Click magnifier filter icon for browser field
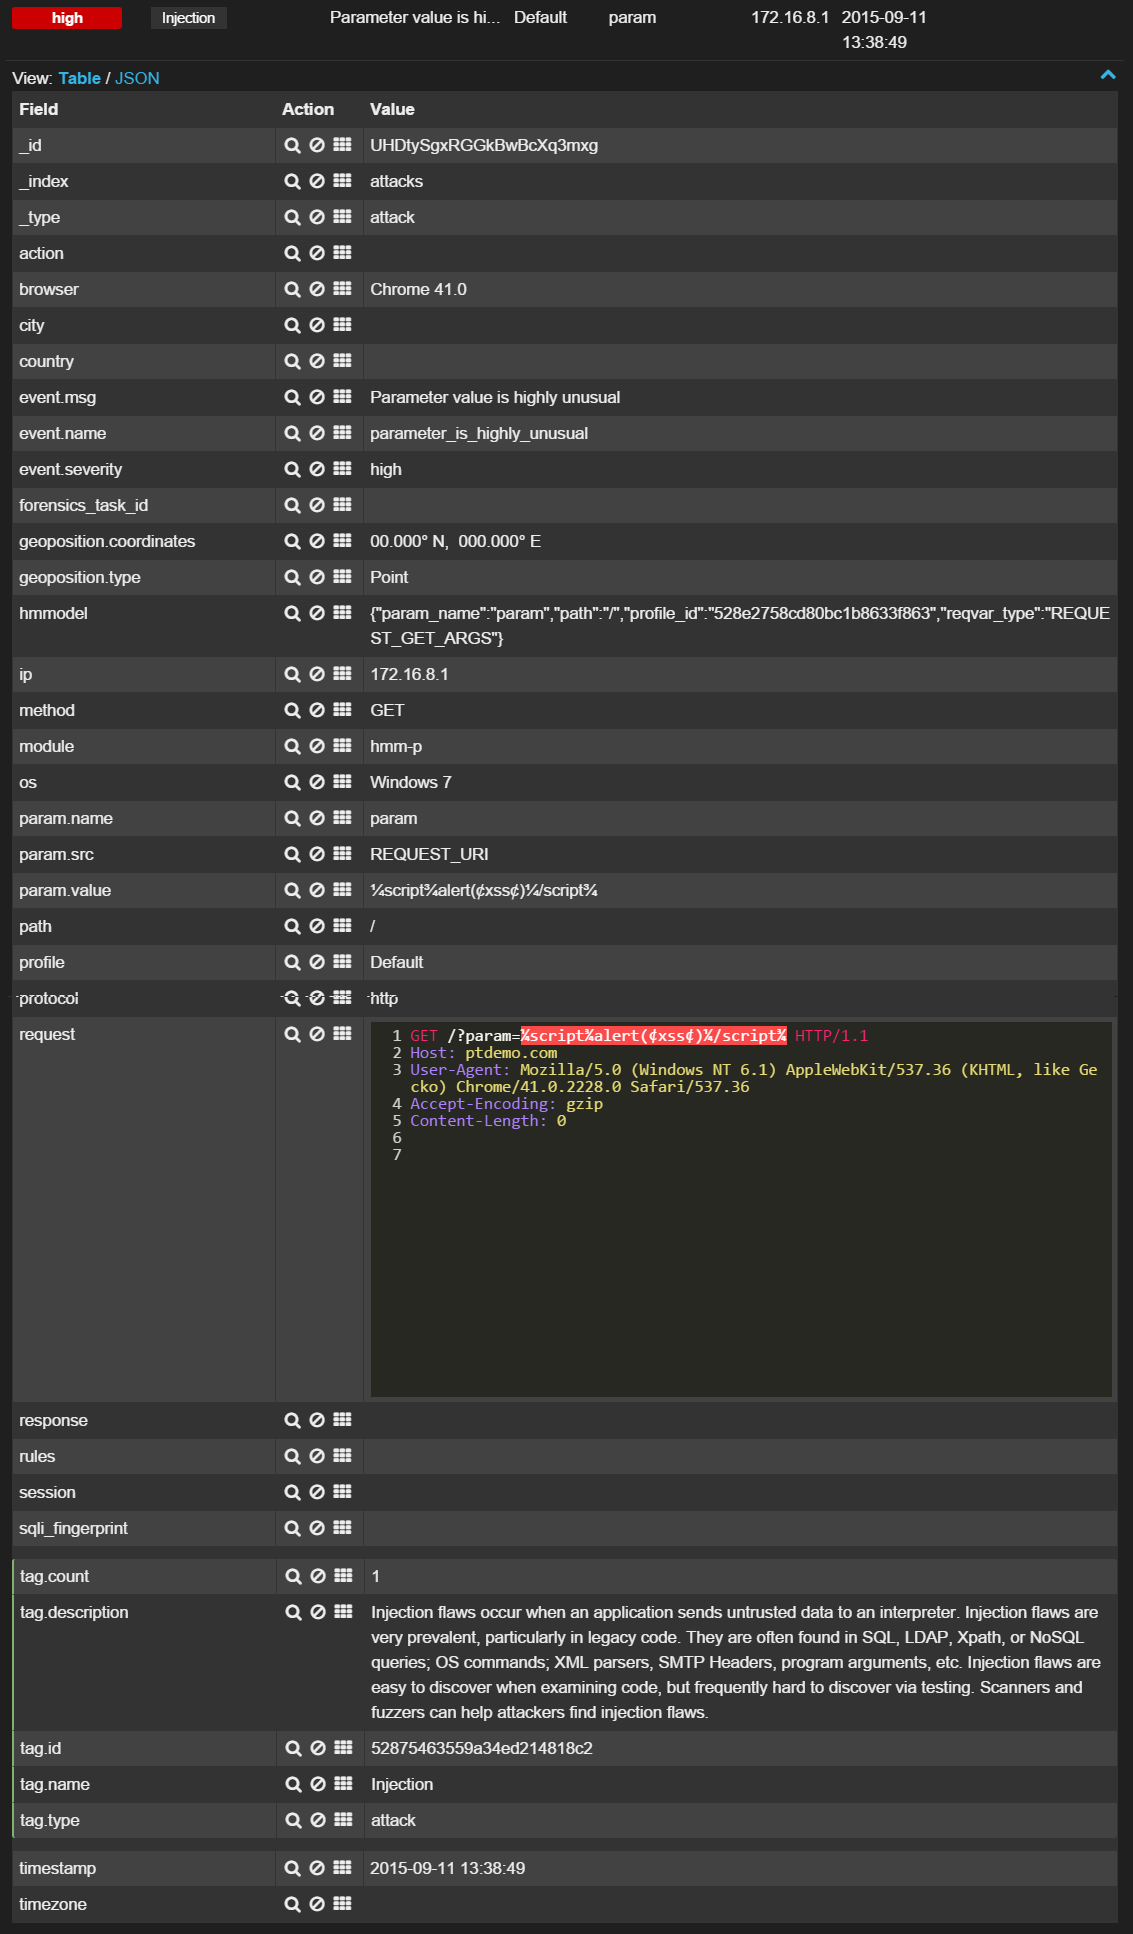The height and width of the screenshot is (1934, 1133). (292, 289)
